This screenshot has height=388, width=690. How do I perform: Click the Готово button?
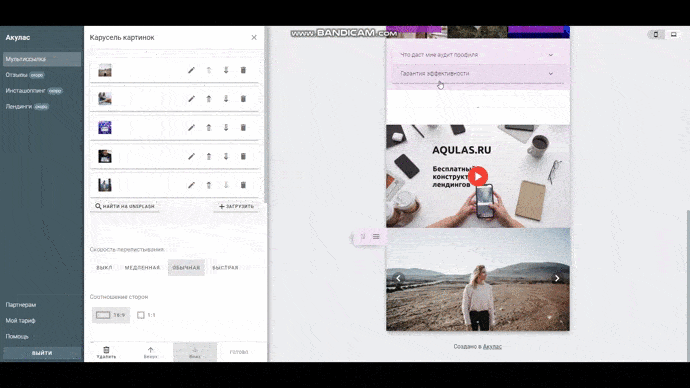[239, 352]
